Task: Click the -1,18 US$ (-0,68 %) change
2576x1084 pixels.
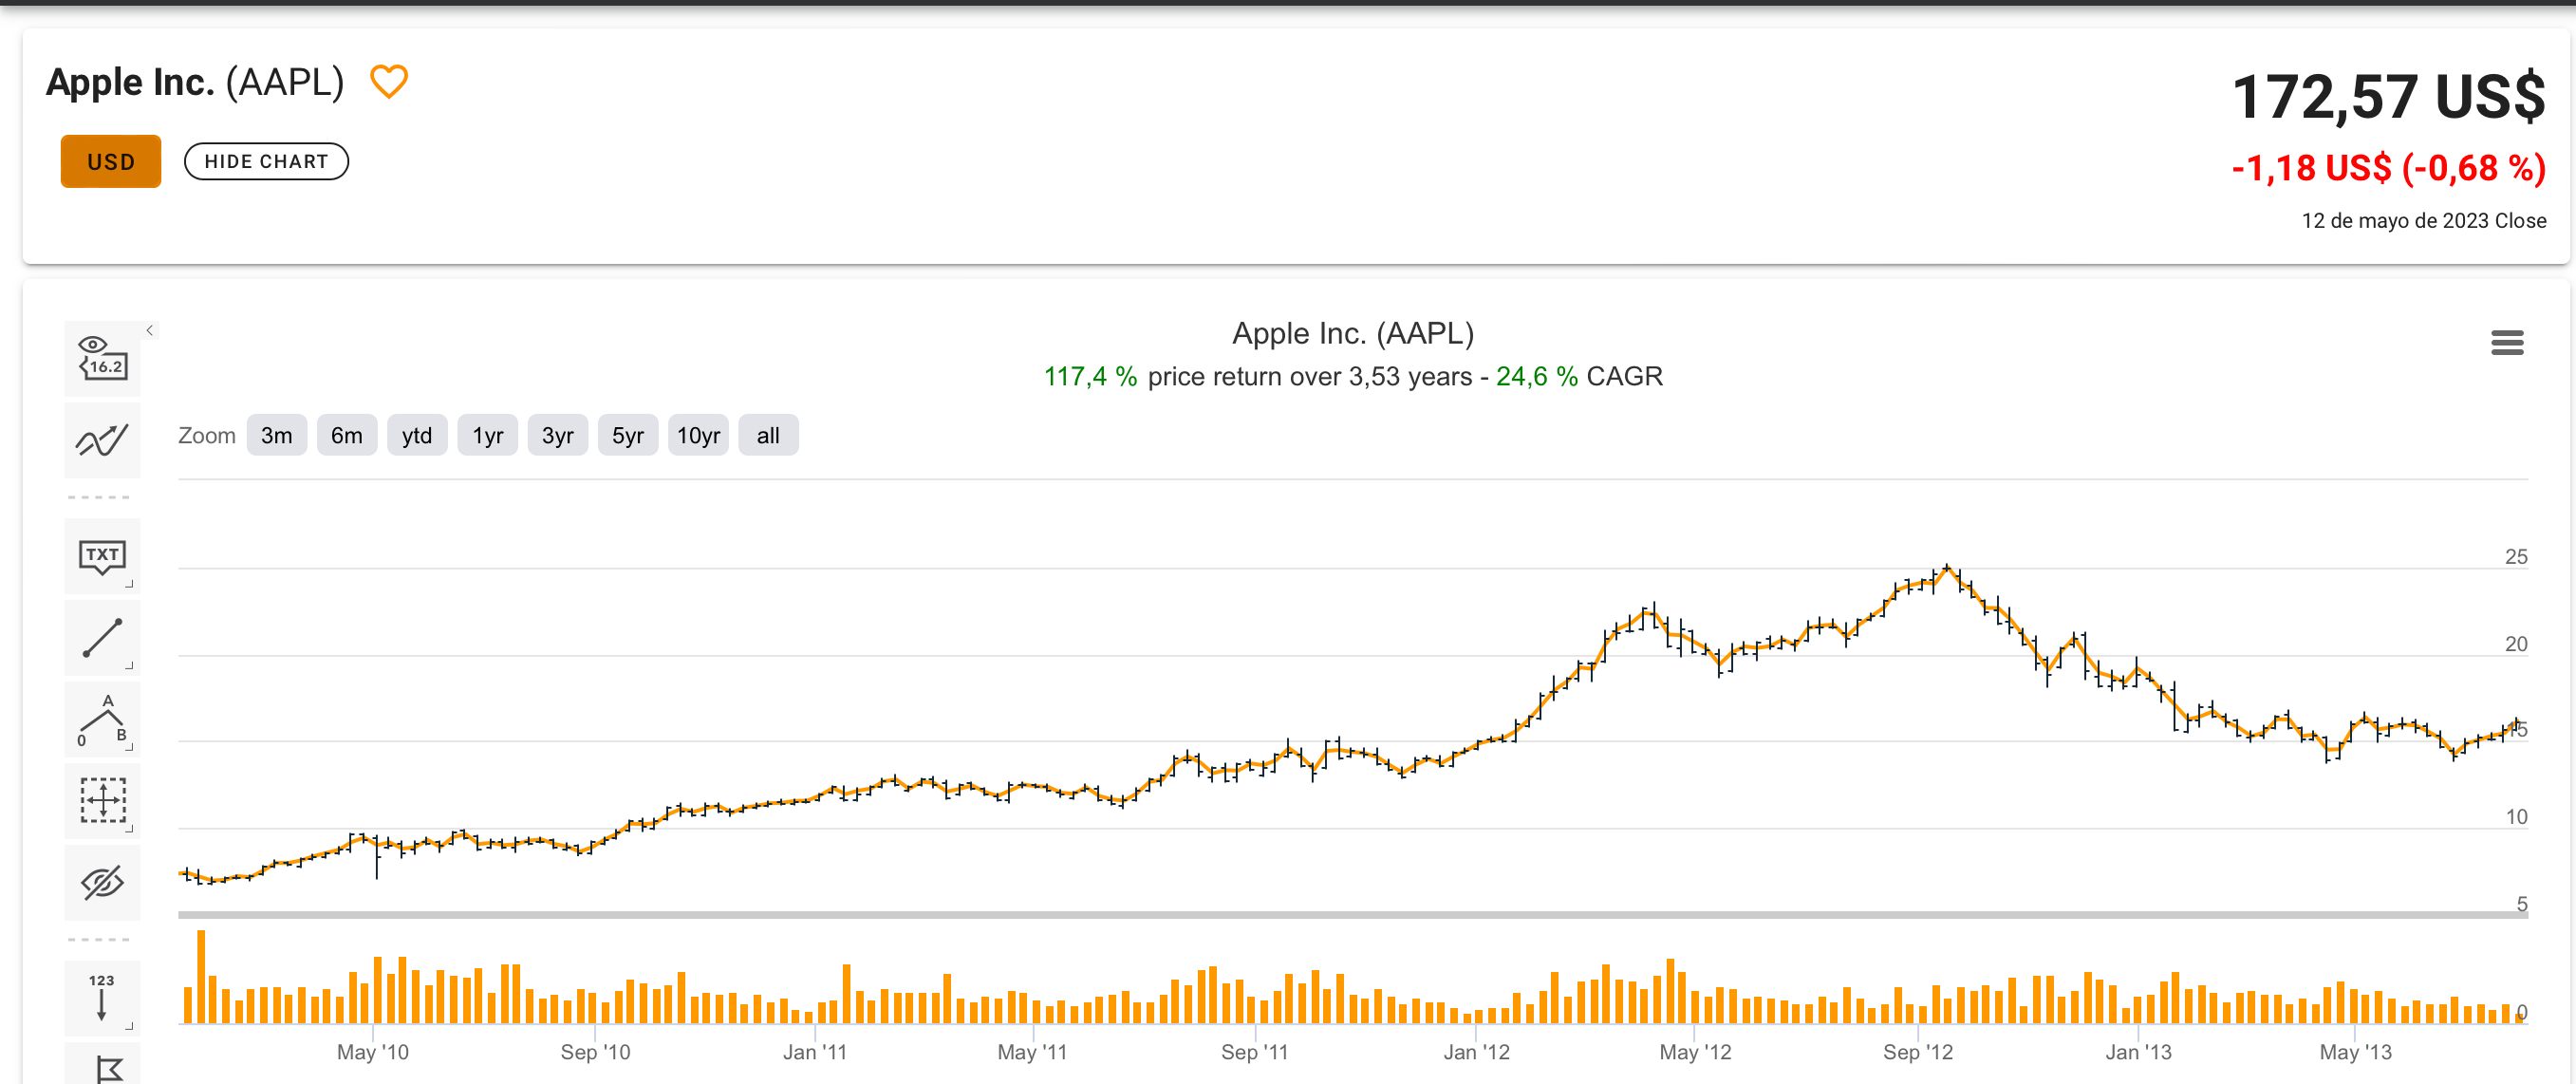Action: click(x=2388, y=168)
